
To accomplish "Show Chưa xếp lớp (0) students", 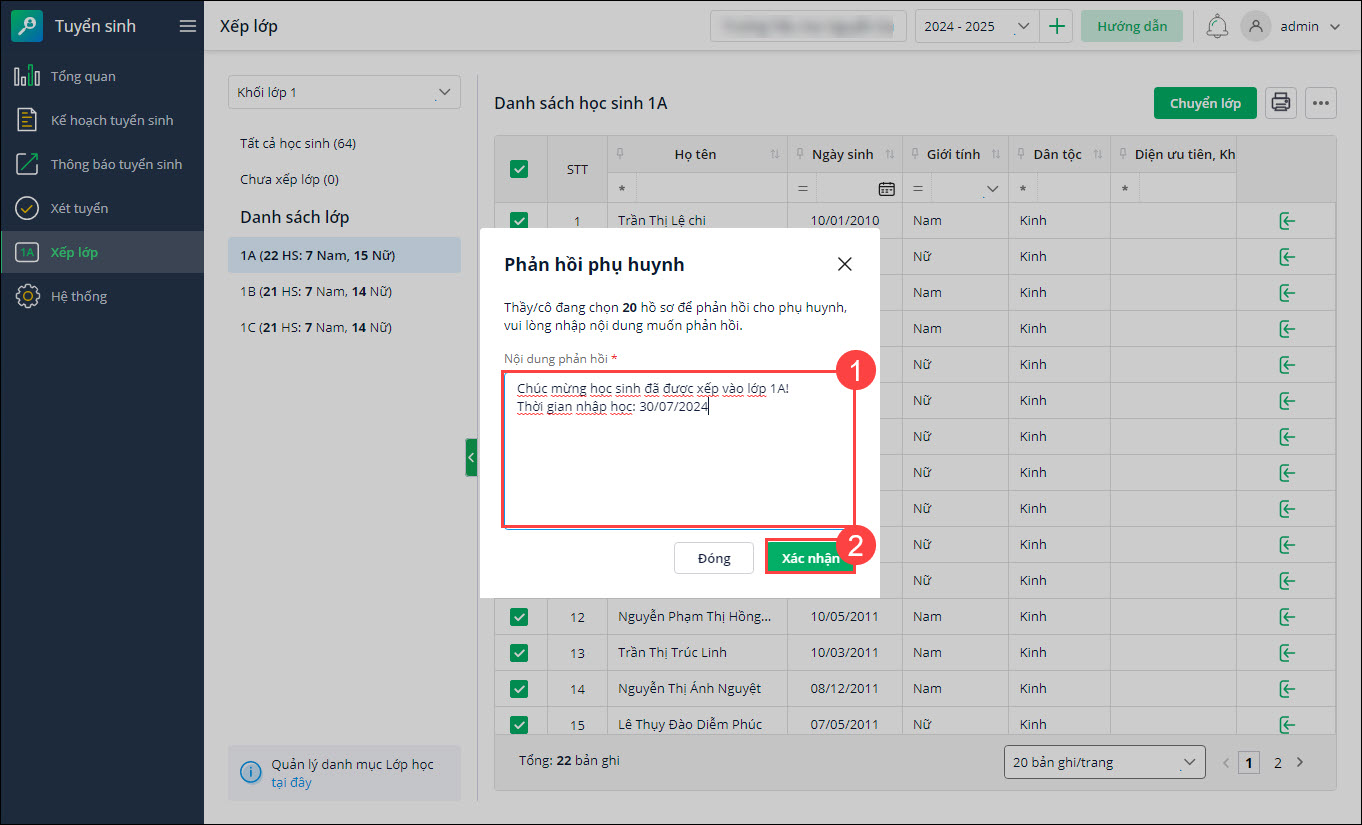I will coord(290,179).
